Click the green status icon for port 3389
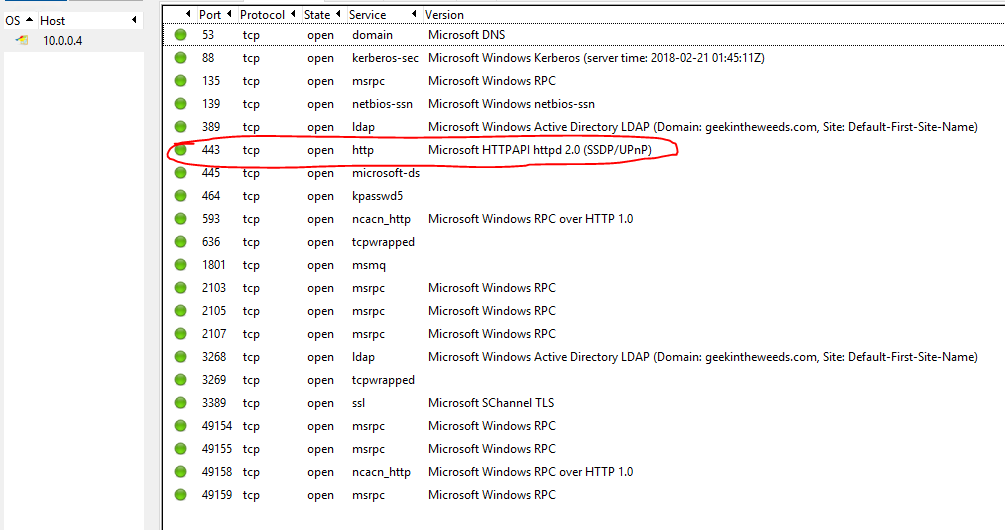This screenshot has height=530, width=1005. (x=181, y=403)
